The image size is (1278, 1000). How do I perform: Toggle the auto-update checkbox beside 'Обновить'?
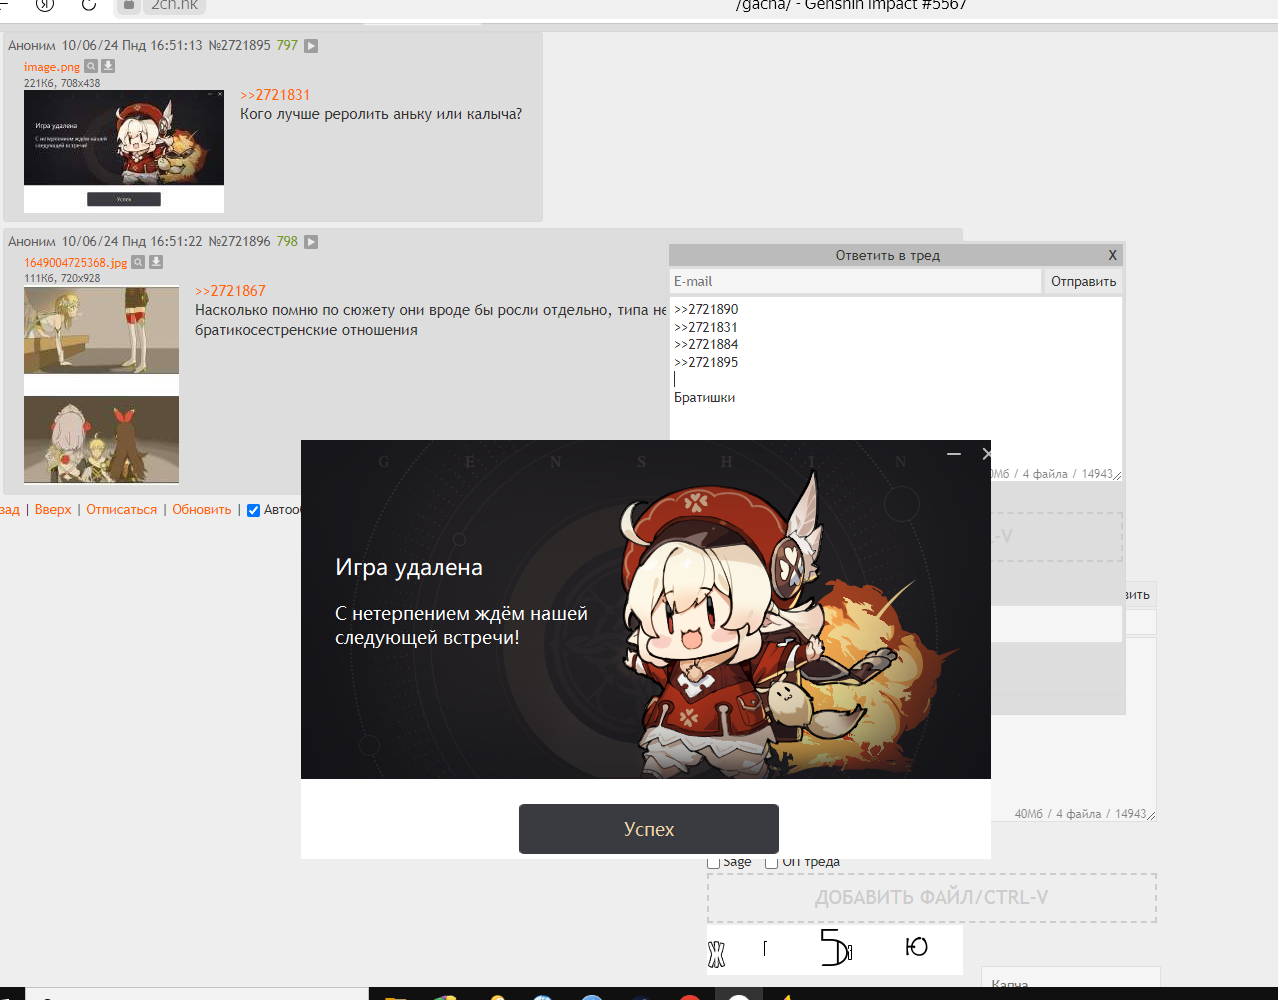click(254, 510)
